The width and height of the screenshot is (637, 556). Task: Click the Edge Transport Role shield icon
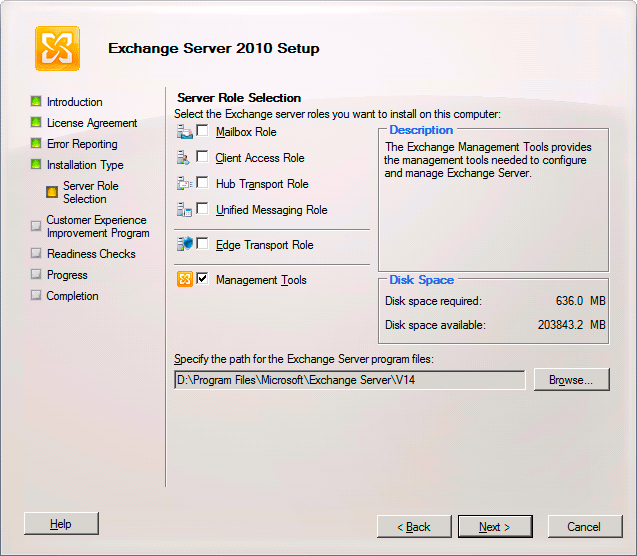point(184,244)
